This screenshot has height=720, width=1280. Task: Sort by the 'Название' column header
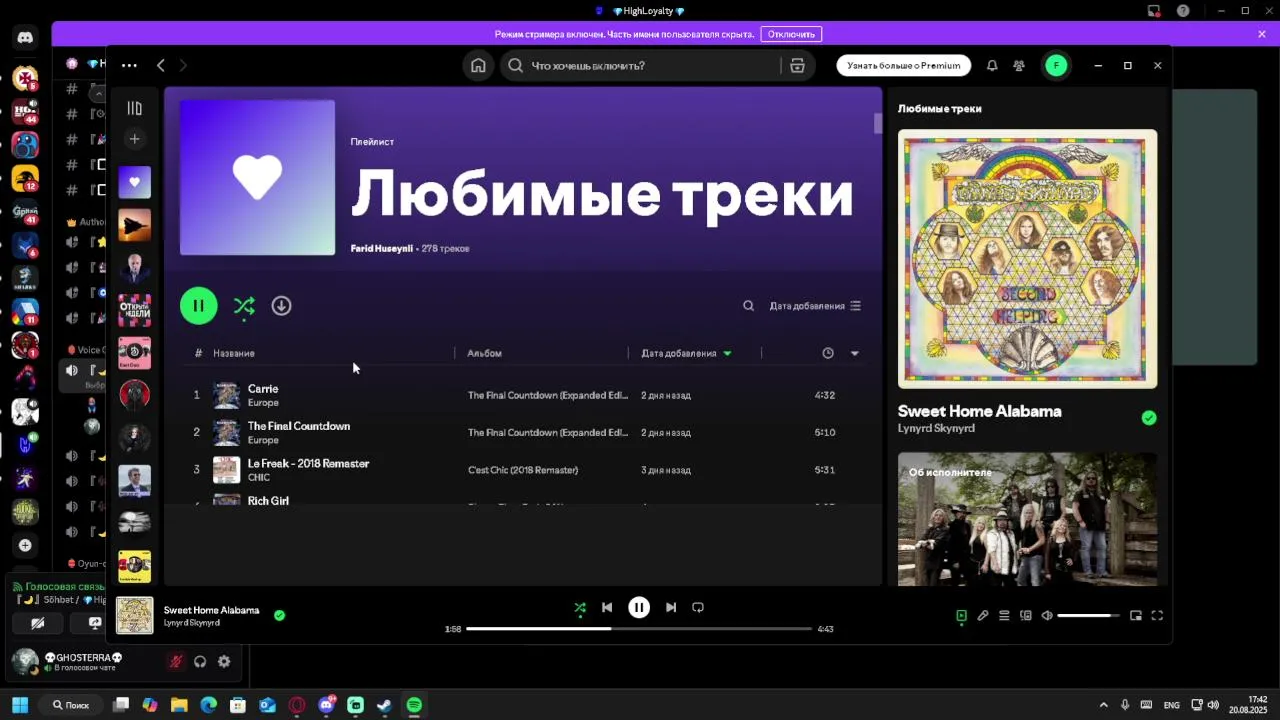point(233,353)
